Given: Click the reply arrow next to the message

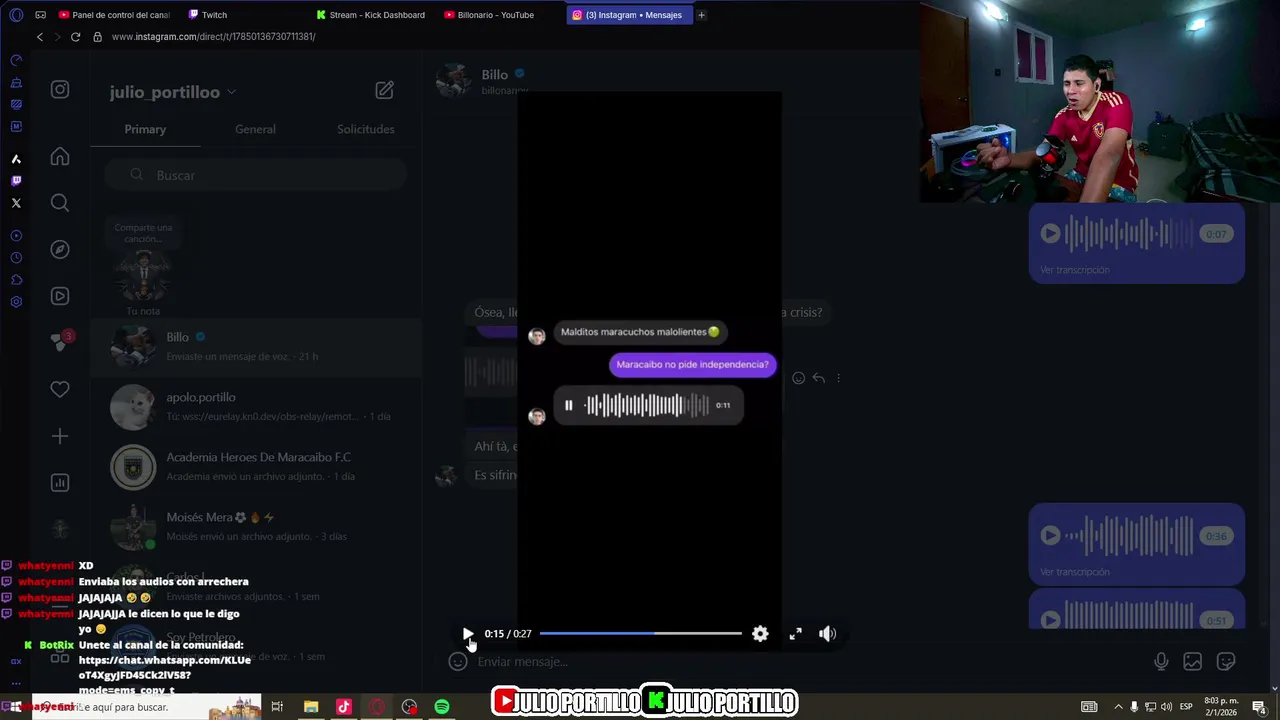Looking at the screenshot, I should point(818,378).
